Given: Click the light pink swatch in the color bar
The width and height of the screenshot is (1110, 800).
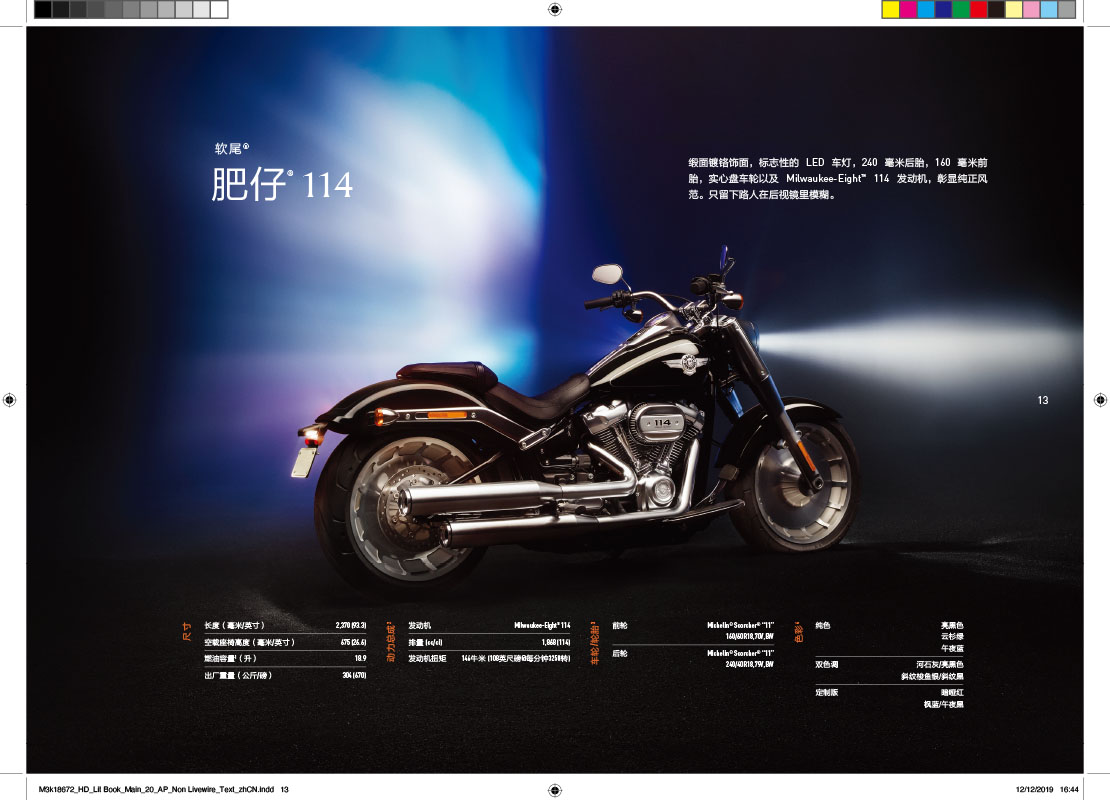Looking at the screenshot, I should tap(1031, 9).
